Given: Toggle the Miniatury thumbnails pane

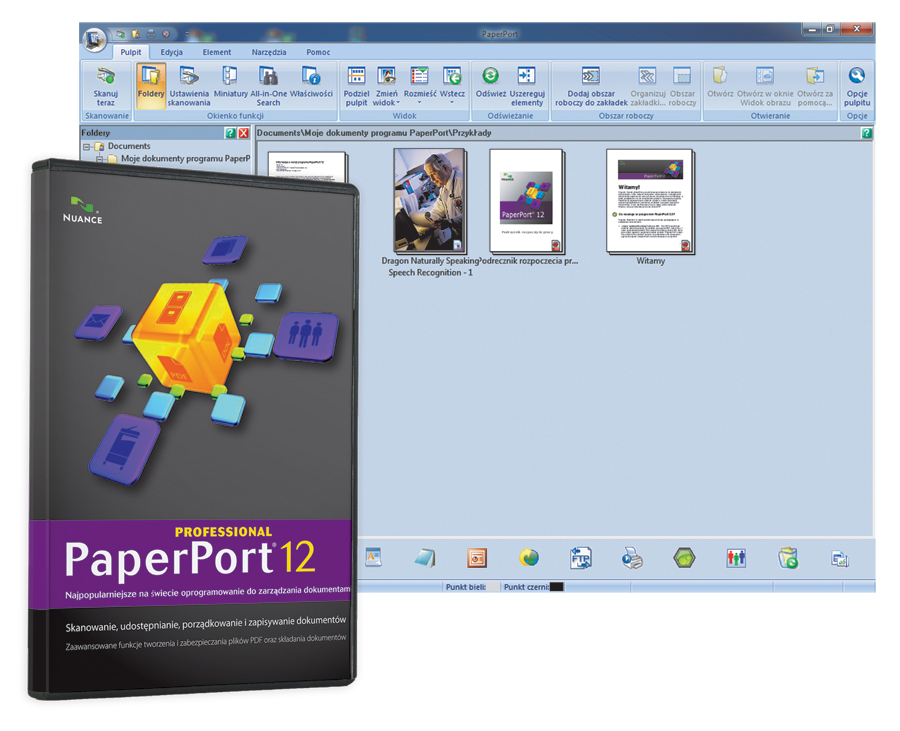Looking at the screenshot, I should tap(230, 83).
